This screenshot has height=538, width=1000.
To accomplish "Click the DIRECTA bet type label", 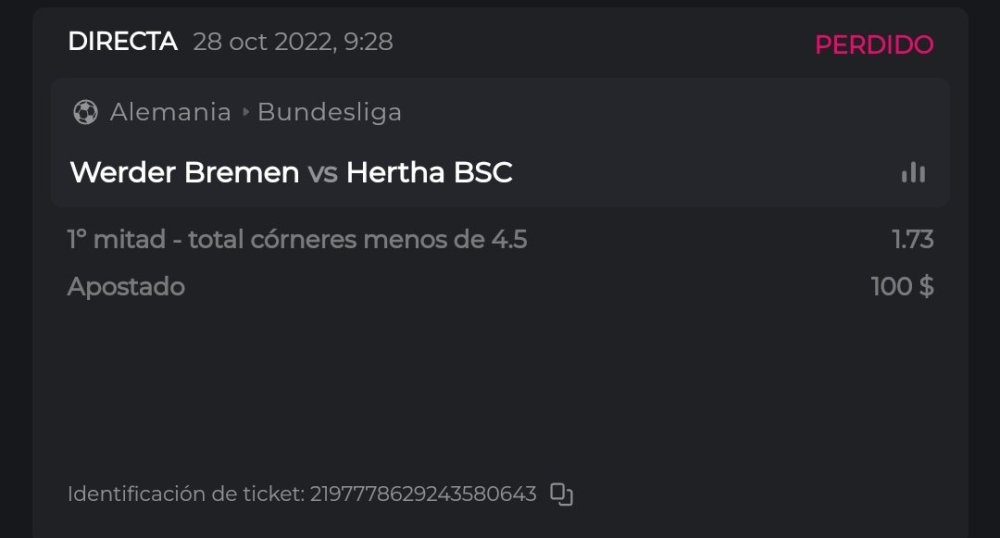I will (x=122, y=42).
